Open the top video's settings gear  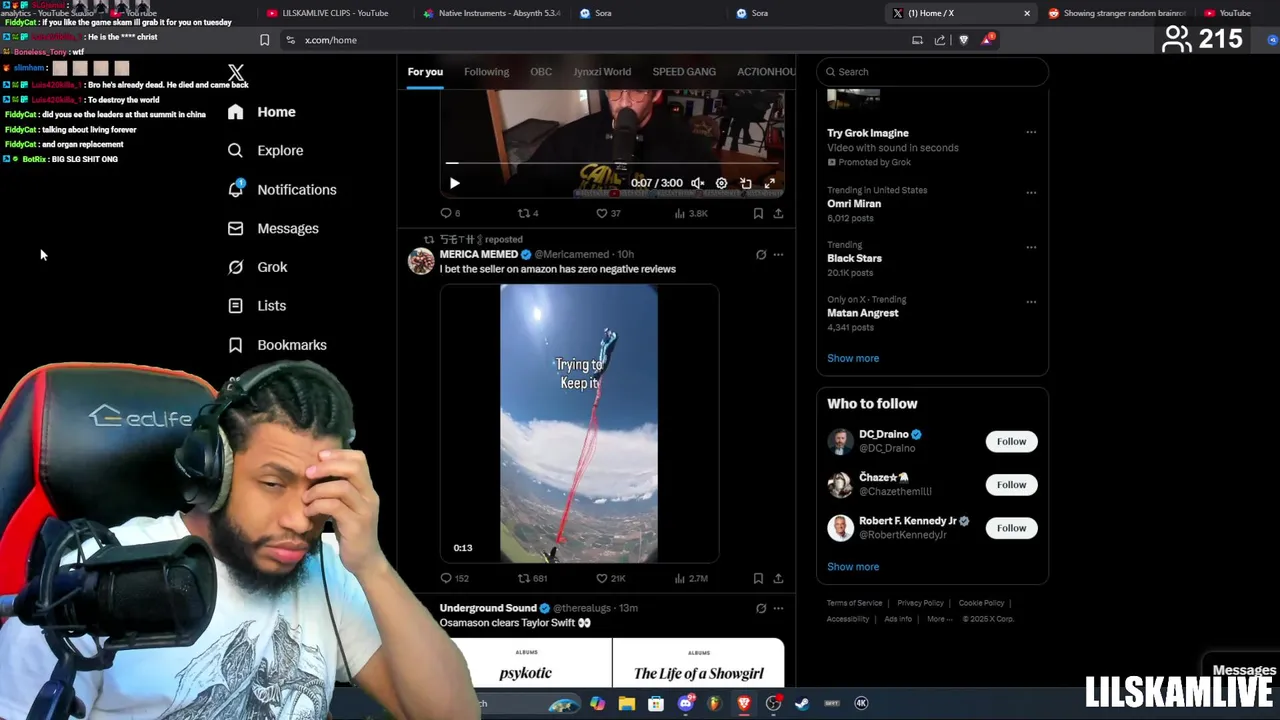pos(721,184)
